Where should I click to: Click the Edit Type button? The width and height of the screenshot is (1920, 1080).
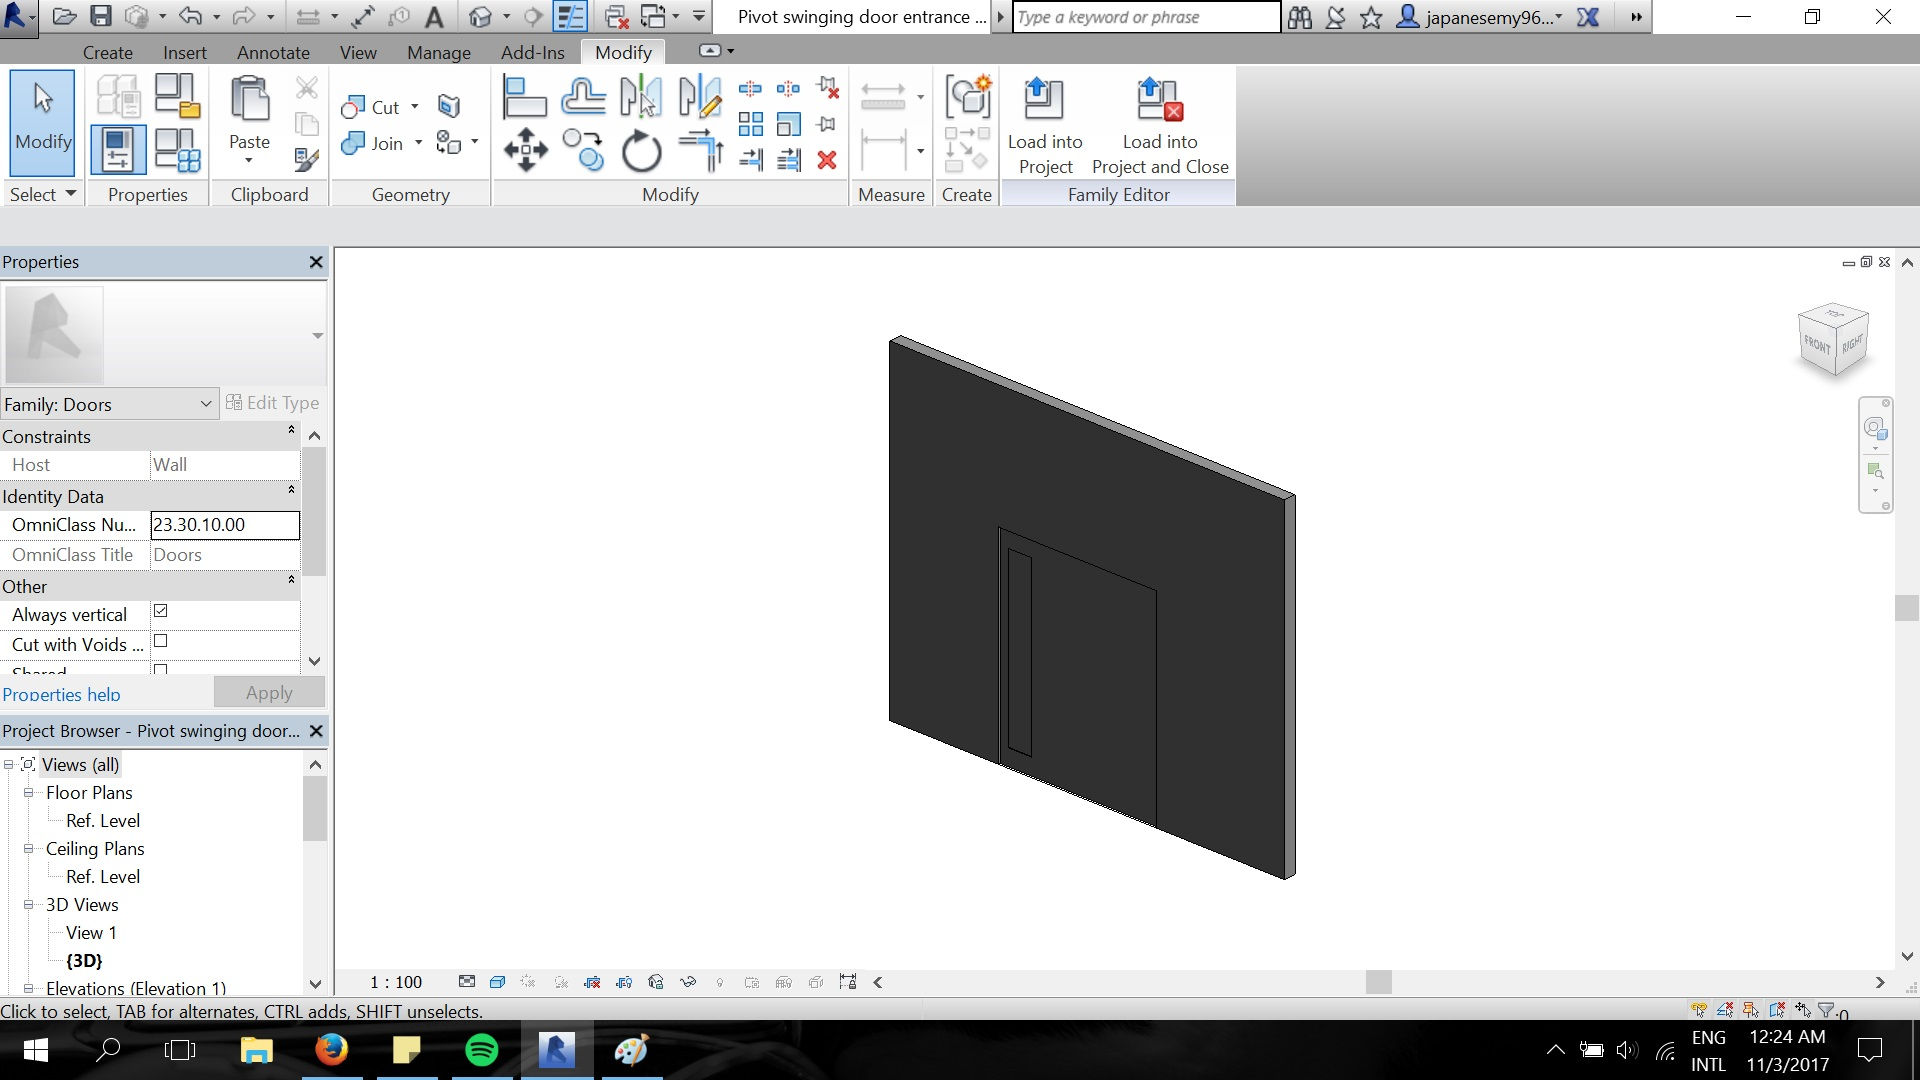(x=273, y=402)
